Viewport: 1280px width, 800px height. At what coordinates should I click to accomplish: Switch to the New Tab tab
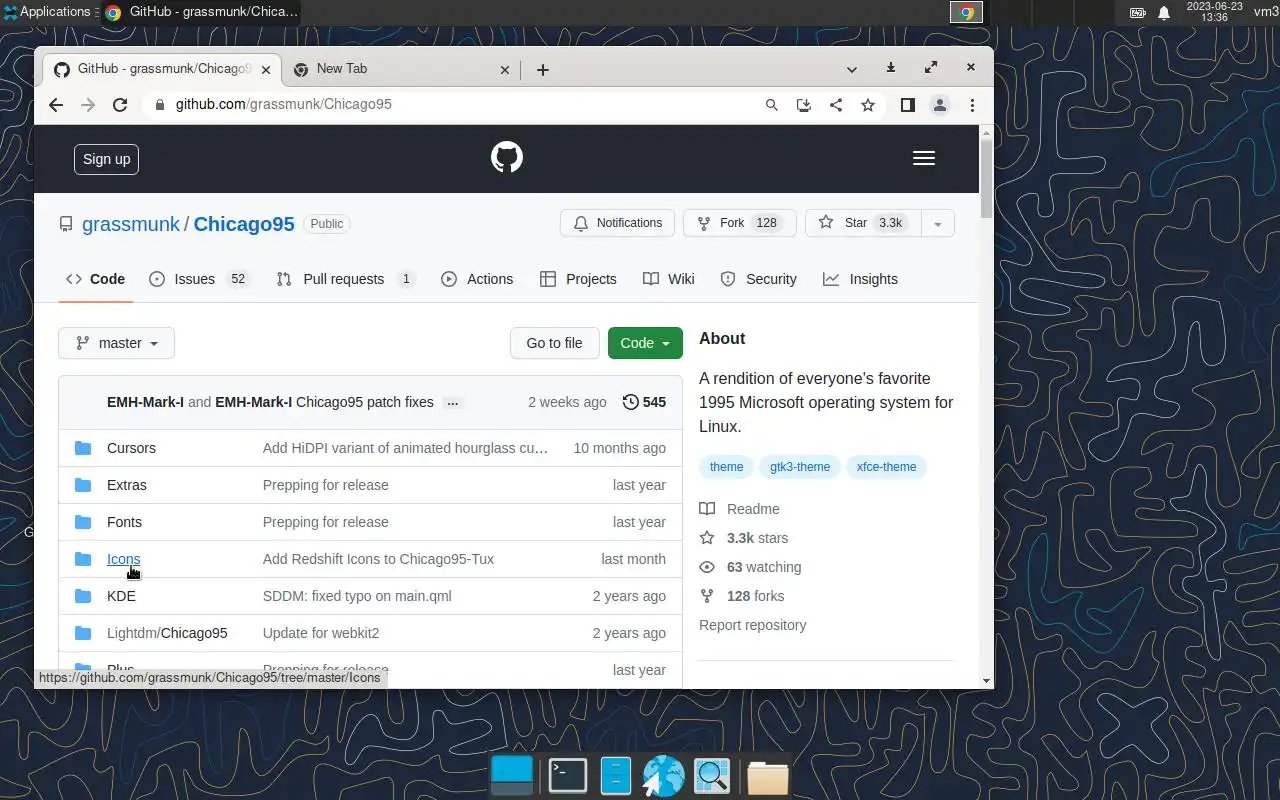400,69
